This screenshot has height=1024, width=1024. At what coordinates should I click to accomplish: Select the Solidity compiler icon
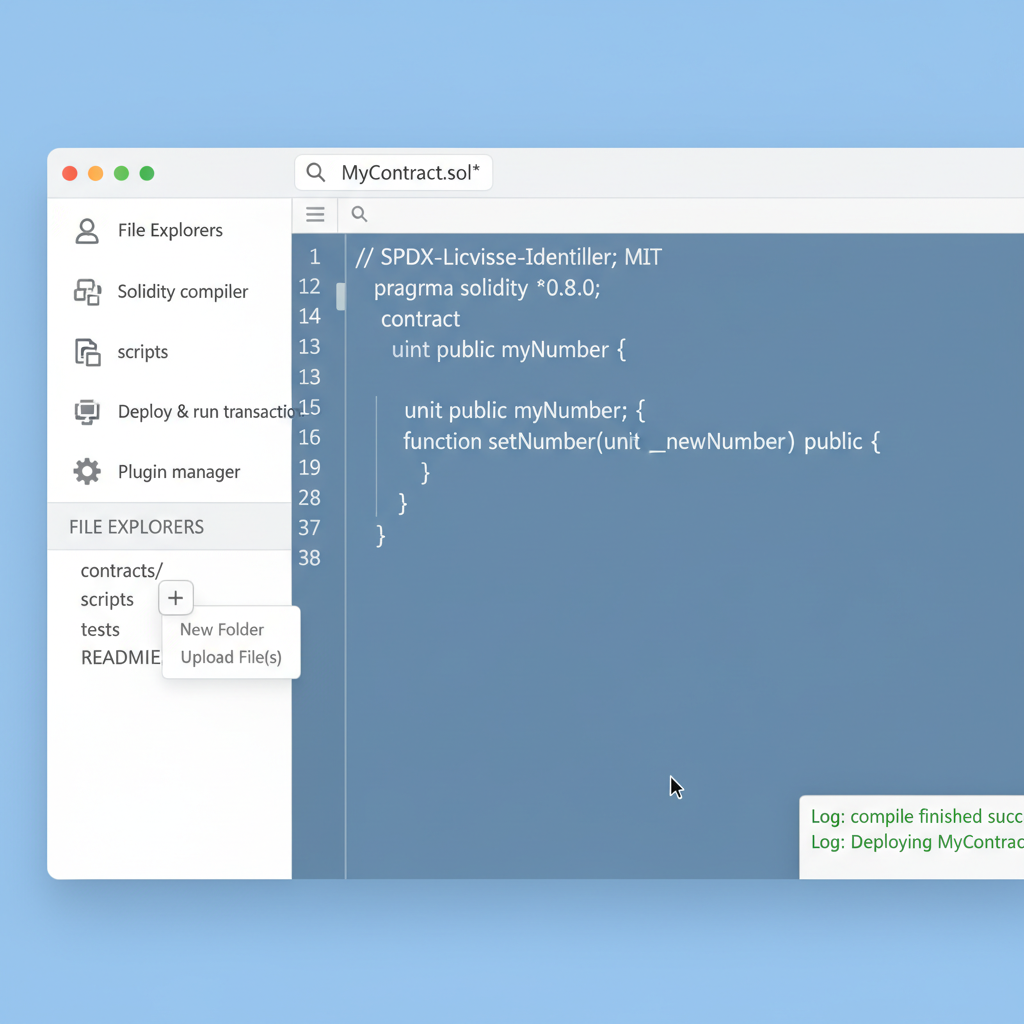click(88, 291)
